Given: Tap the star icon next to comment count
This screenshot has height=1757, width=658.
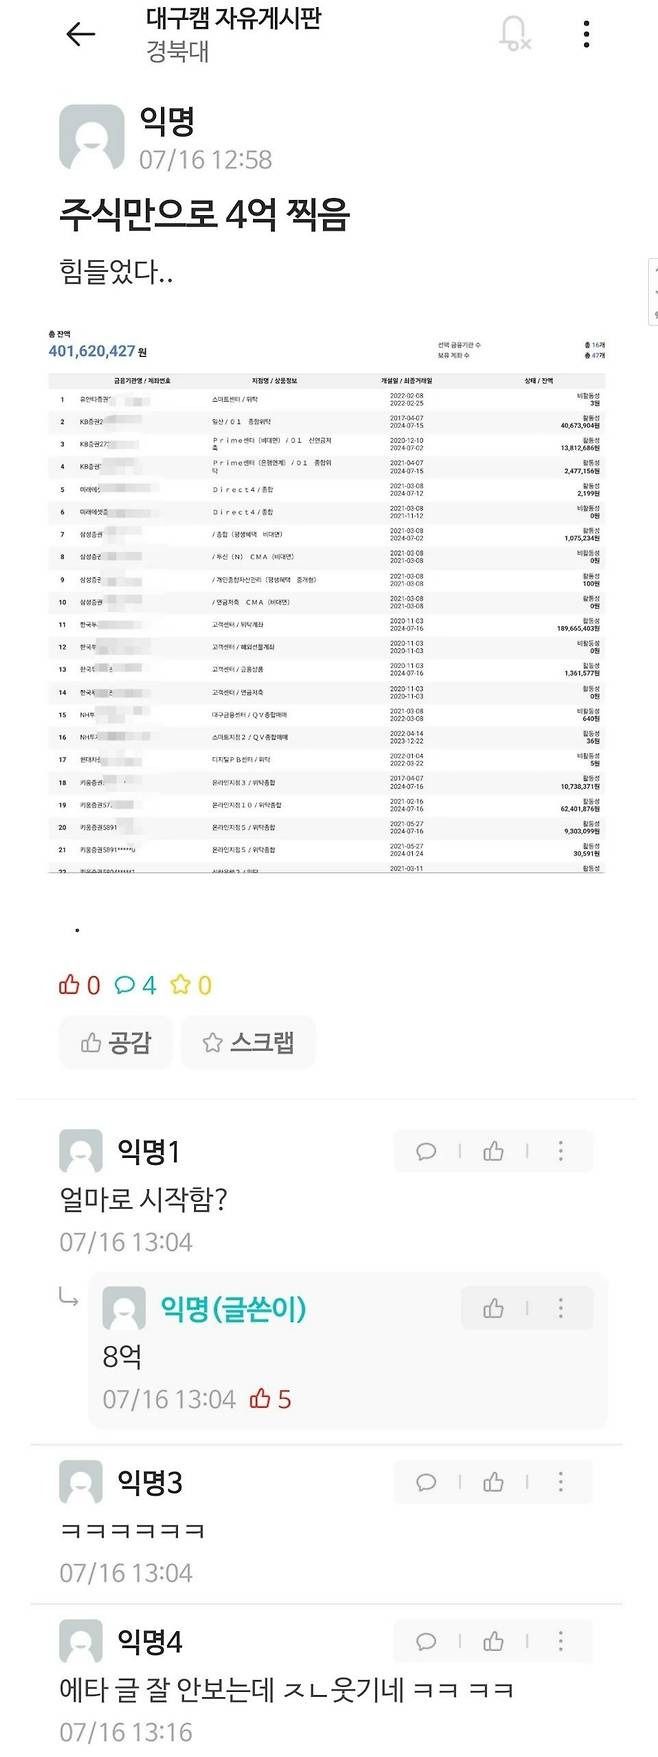Looking at the screenshot, I should 185,985.
